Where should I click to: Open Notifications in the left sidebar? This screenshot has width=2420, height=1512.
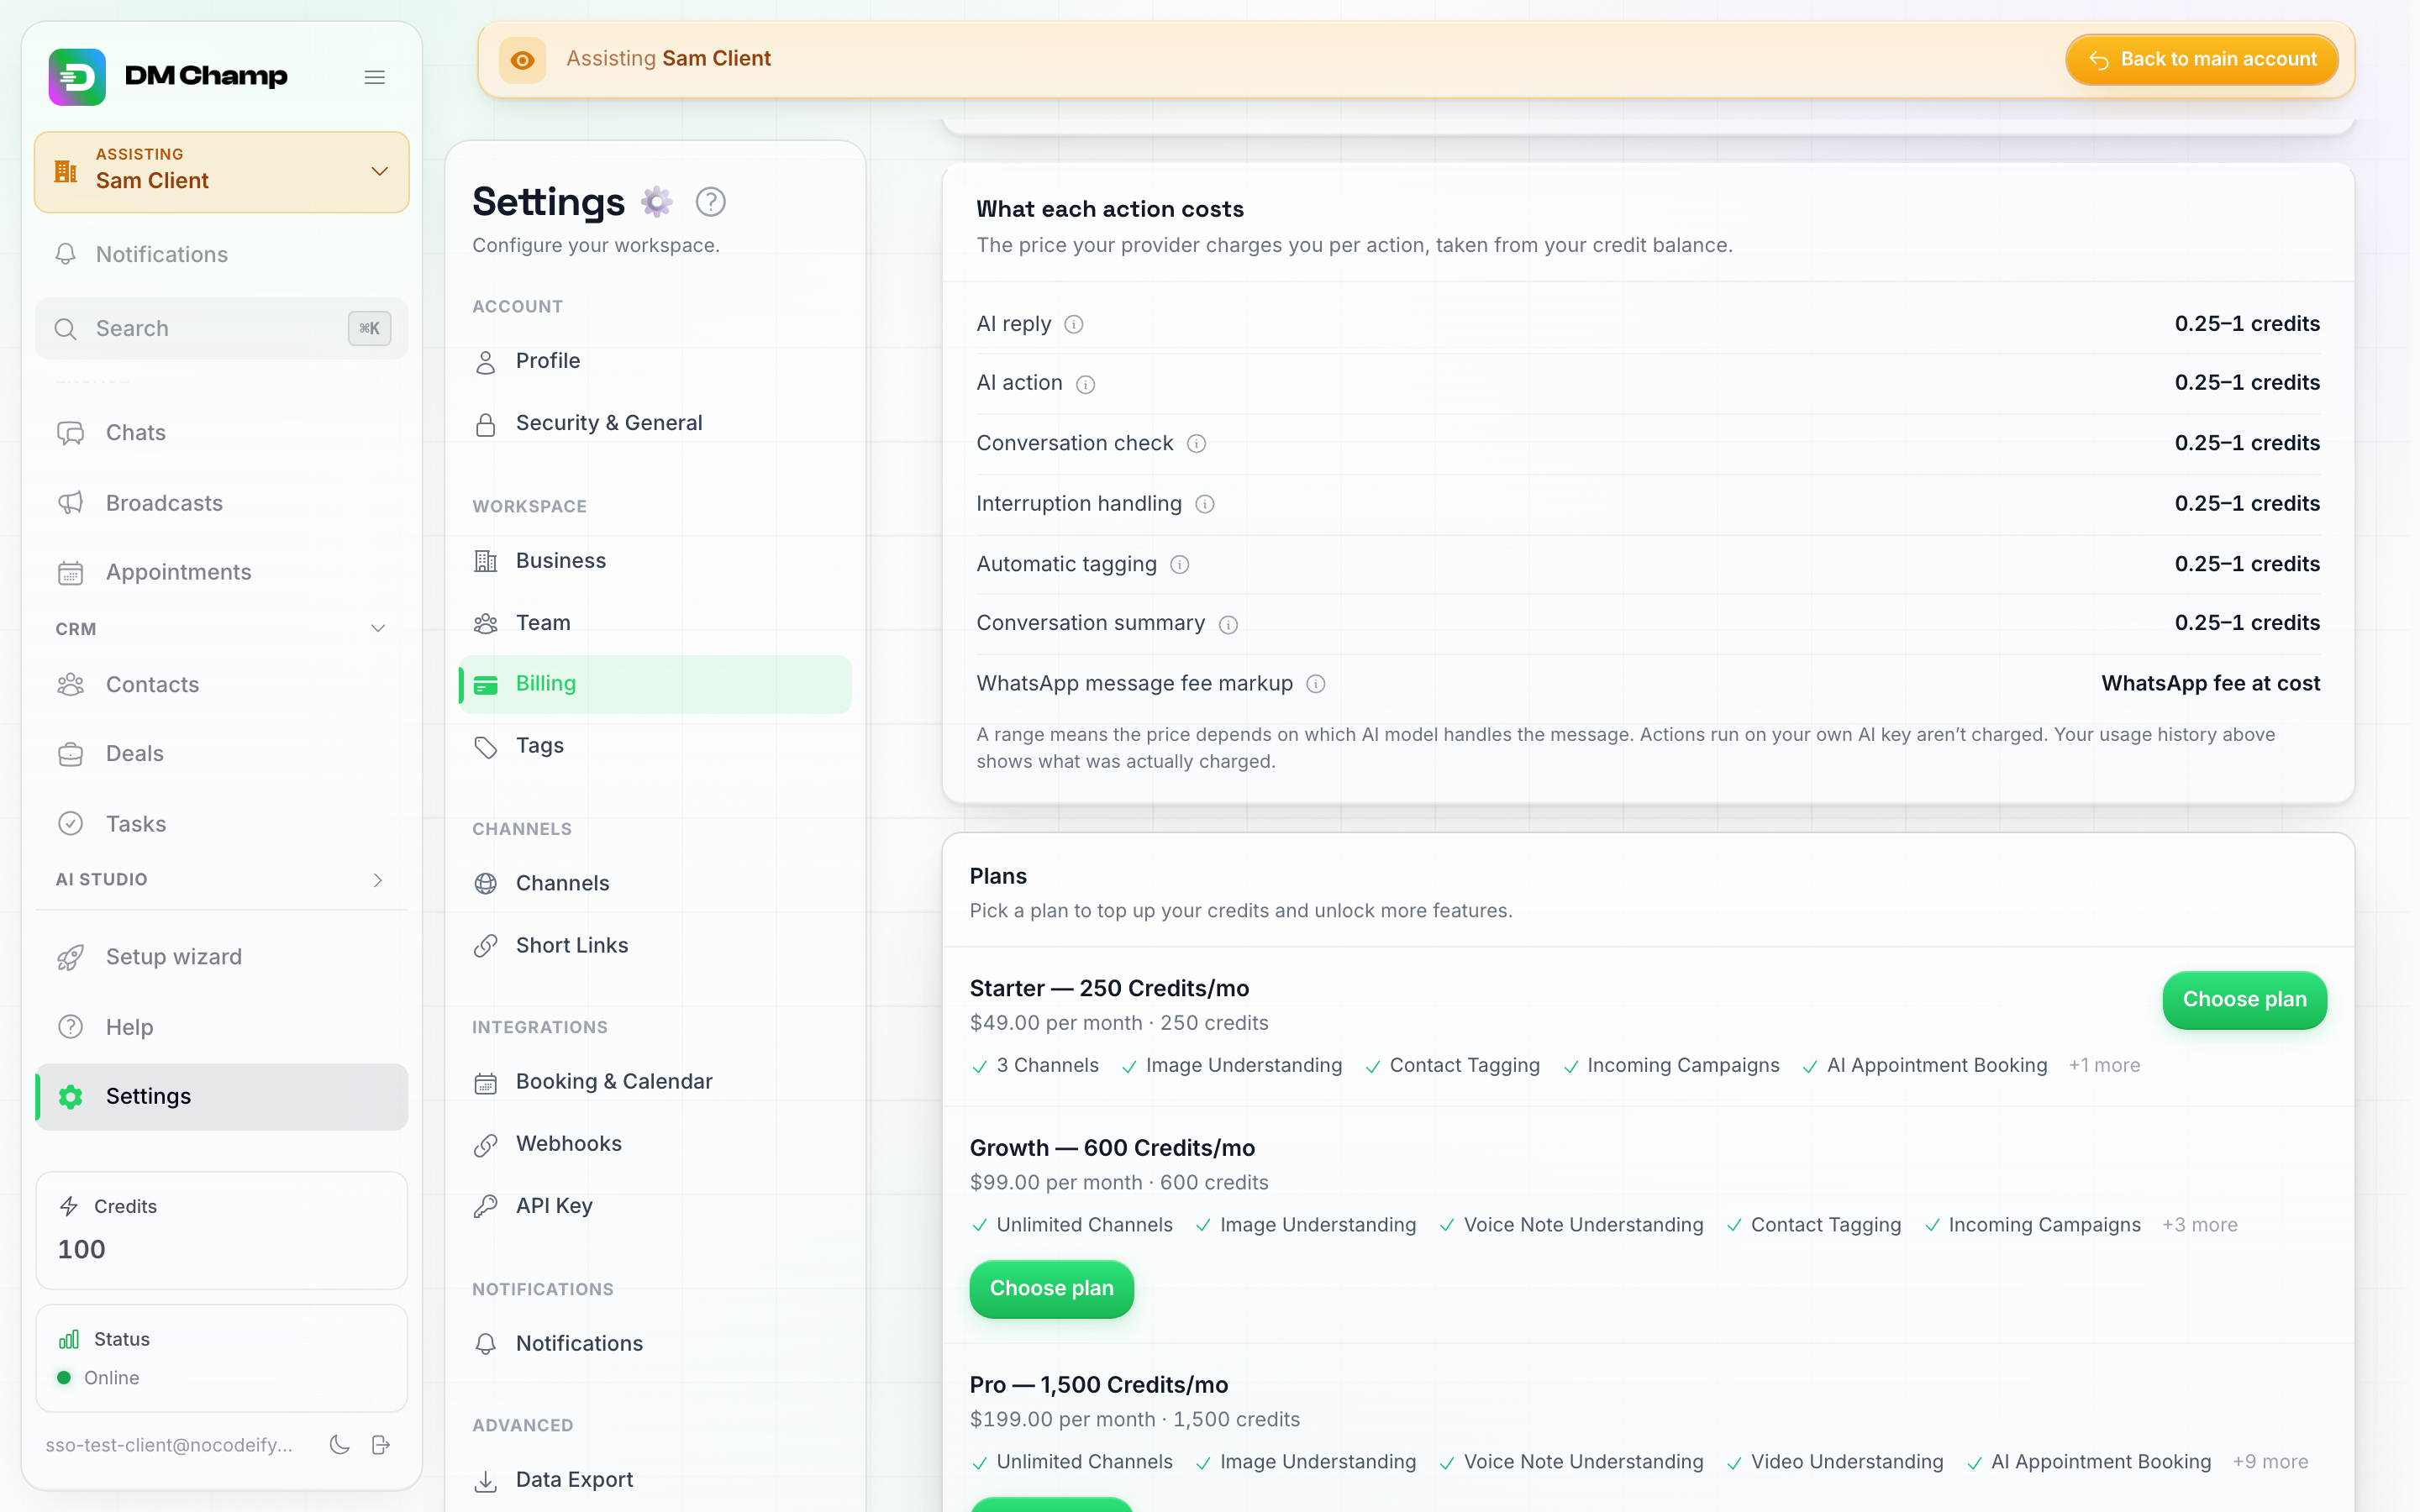tap(222, 254)
